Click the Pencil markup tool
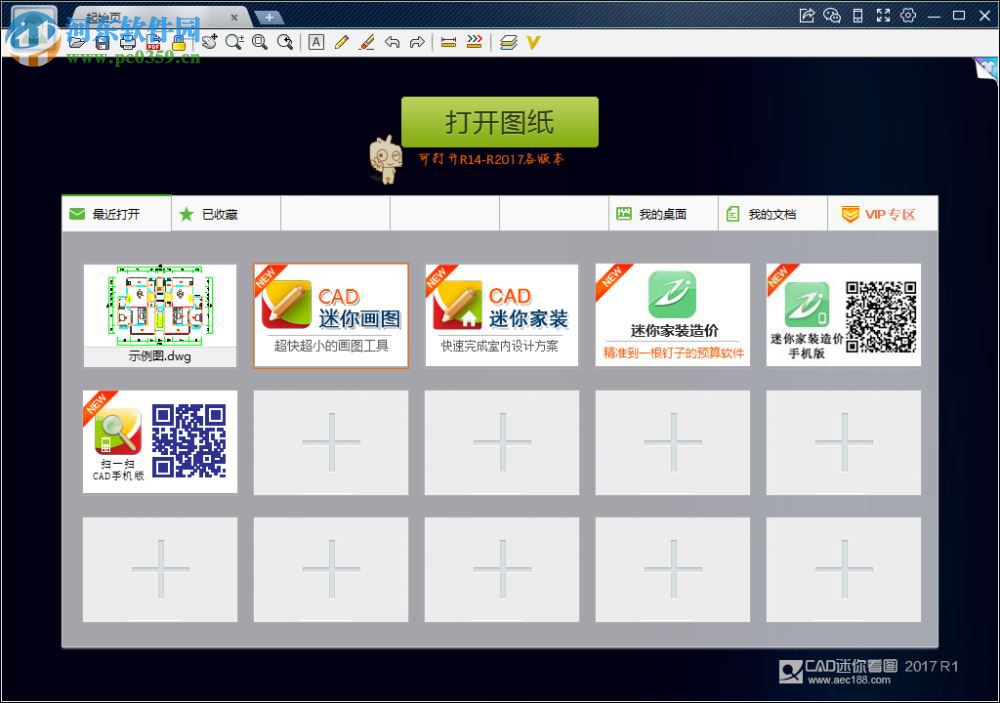This screenshot has height=703, width=1000. click(x=341, y=42)
